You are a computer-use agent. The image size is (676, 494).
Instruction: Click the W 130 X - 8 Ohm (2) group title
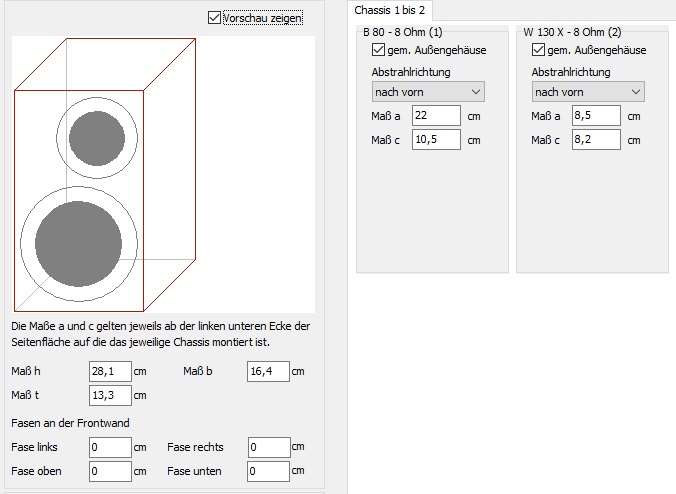tap(572, 32)
